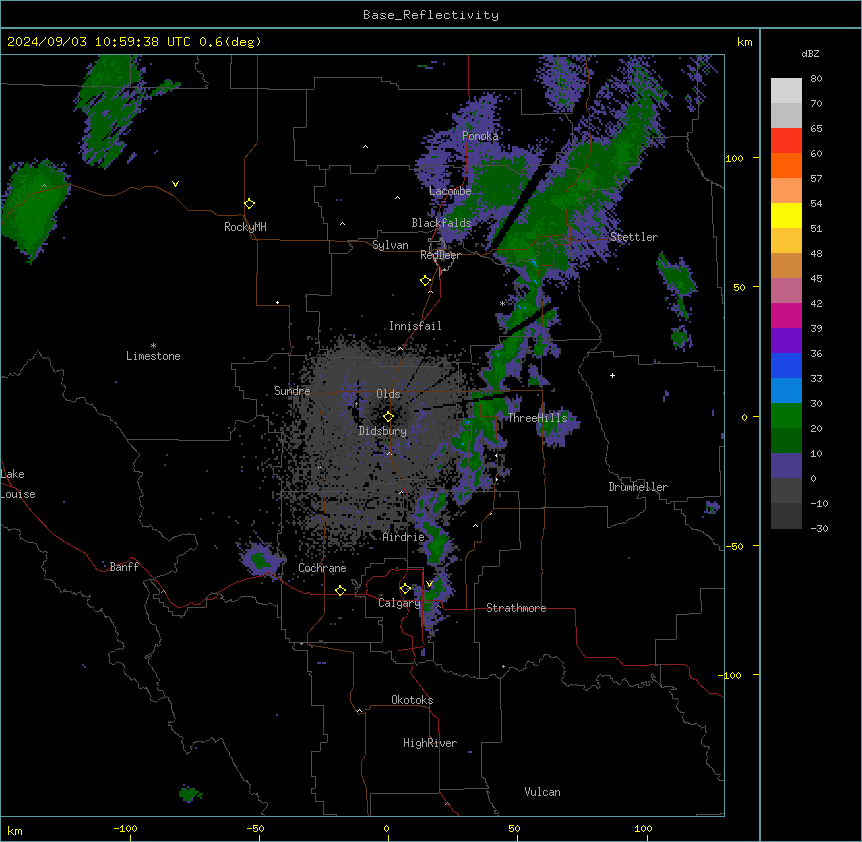Click the 80 value on dBZ scale
This screenshot has height=842, width=862.
816,79
